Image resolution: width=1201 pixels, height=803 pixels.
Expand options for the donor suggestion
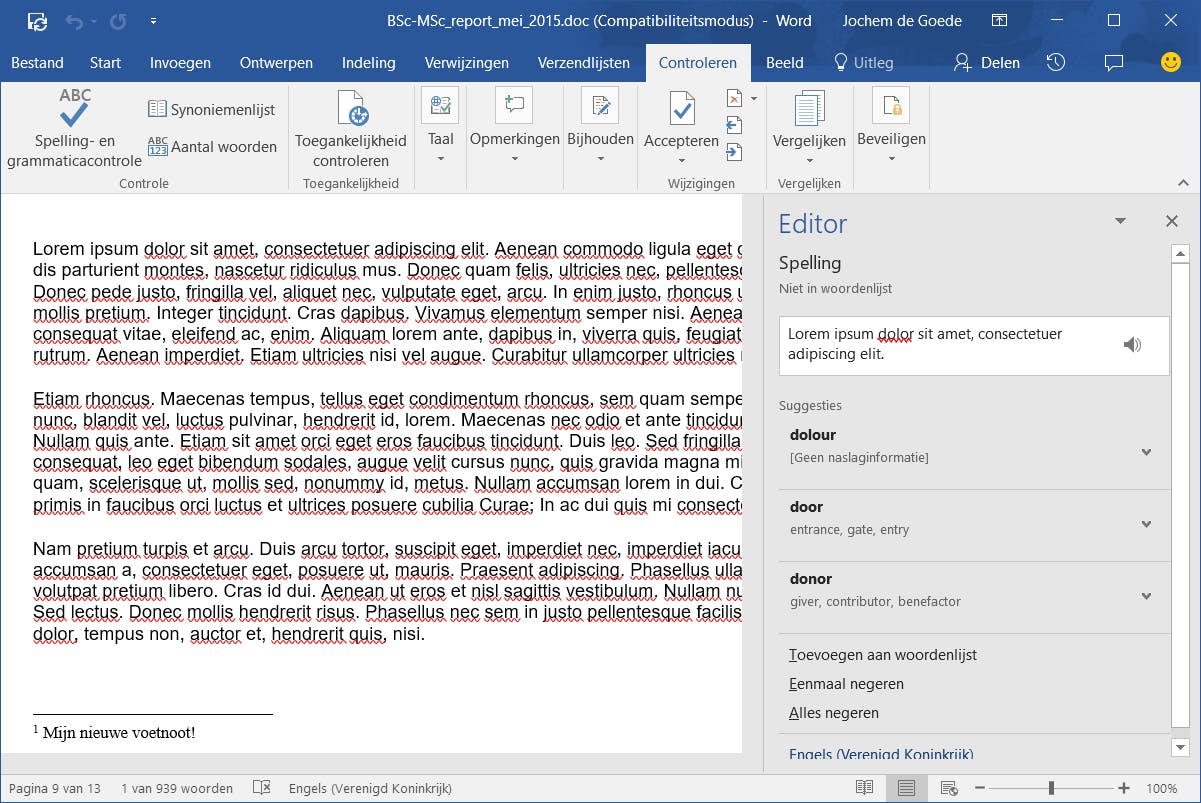(1147, 596)
